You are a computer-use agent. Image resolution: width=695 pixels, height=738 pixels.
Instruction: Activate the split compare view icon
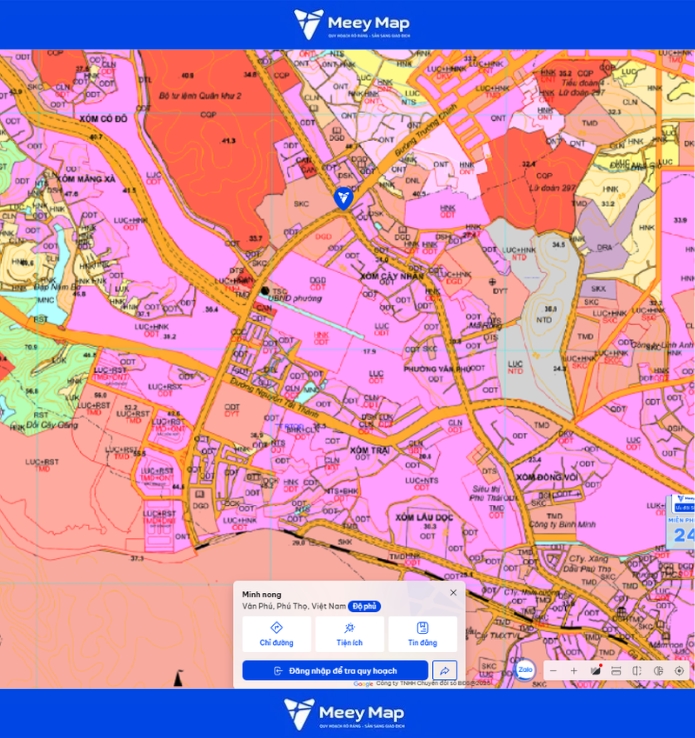[x=637, y=671]
